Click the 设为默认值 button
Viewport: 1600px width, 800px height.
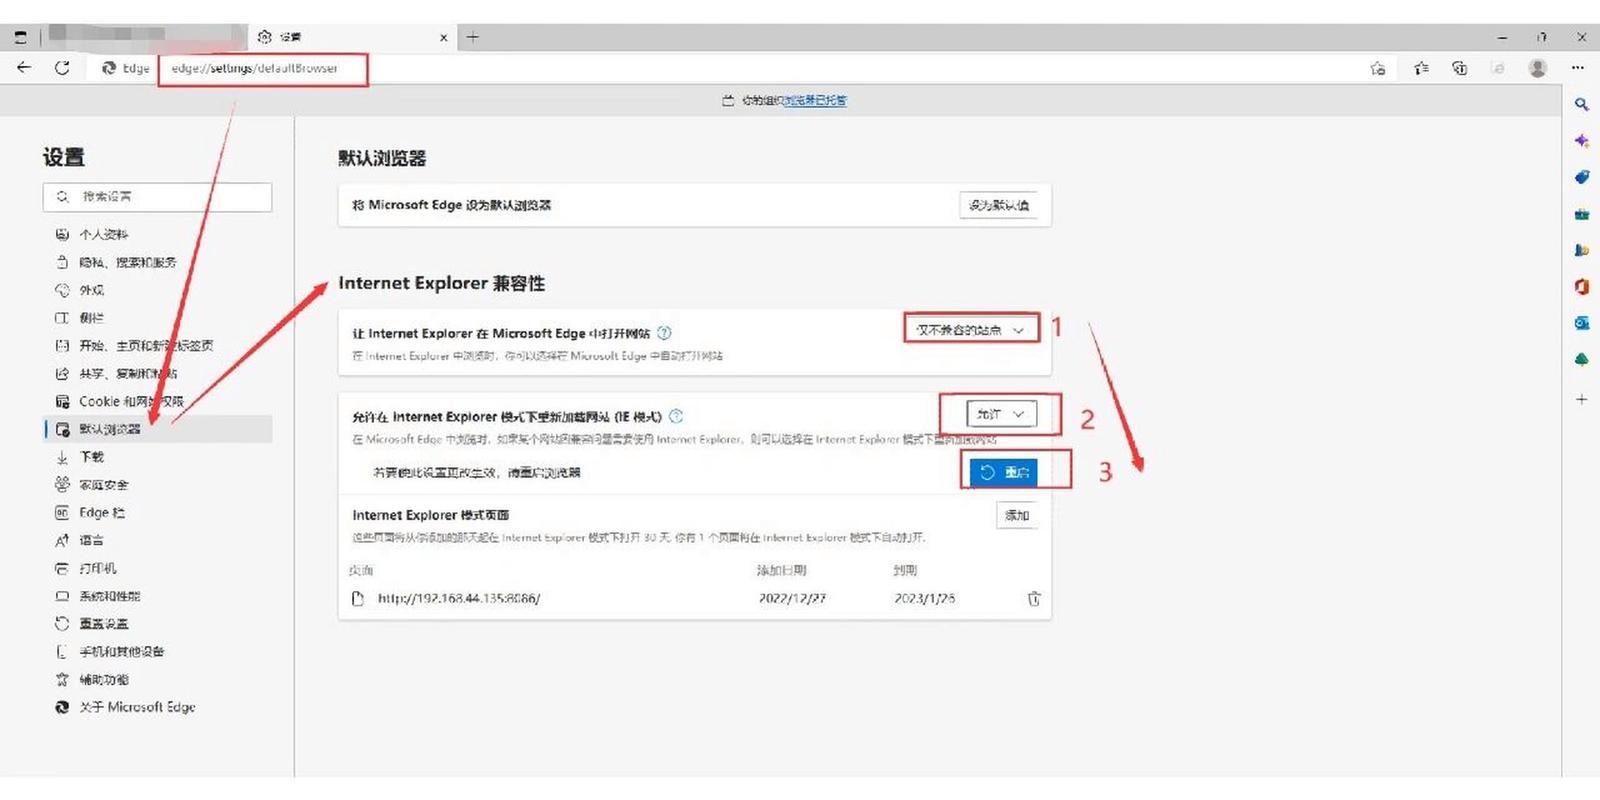click(998, 205)
